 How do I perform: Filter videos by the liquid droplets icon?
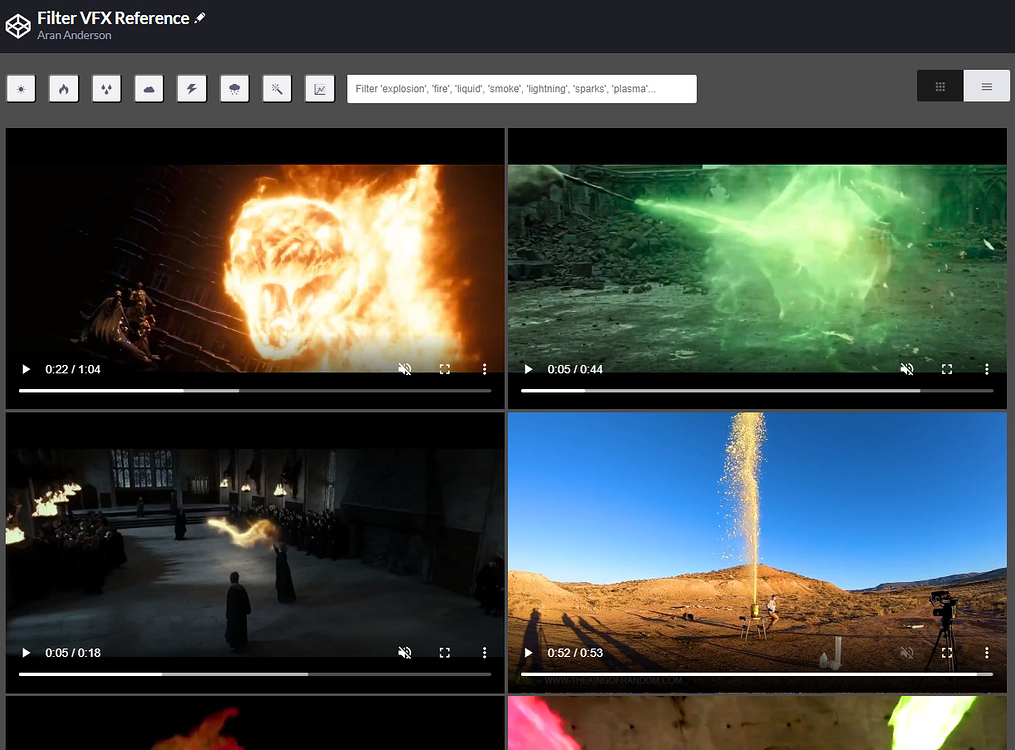click(107, 88)
